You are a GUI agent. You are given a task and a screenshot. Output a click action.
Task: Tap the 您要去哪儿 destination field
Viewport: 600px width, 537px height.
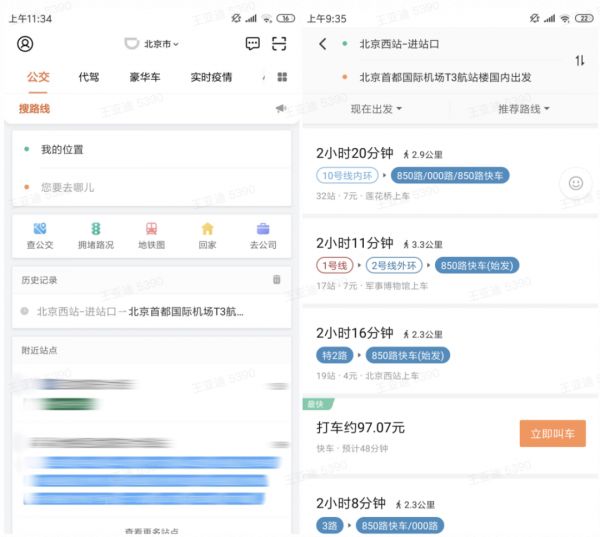click(x=150, y=187)
